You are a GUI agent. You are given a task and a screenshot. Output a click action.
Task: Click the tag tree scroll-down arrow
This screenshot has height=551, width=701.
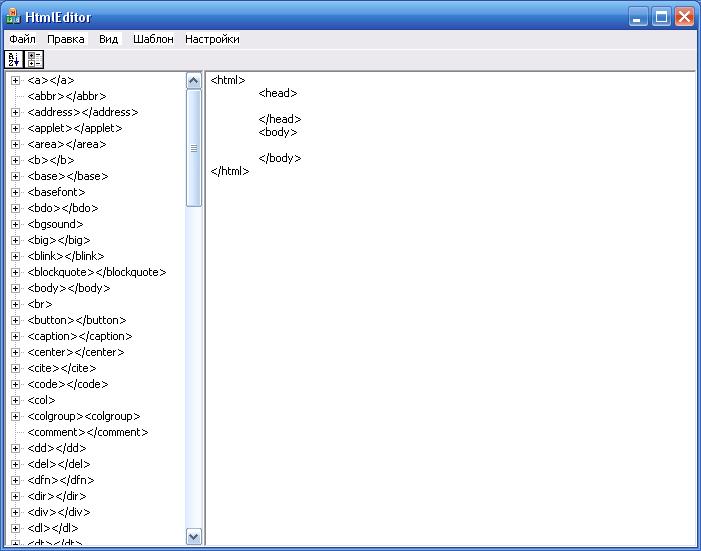click(194, 536)
